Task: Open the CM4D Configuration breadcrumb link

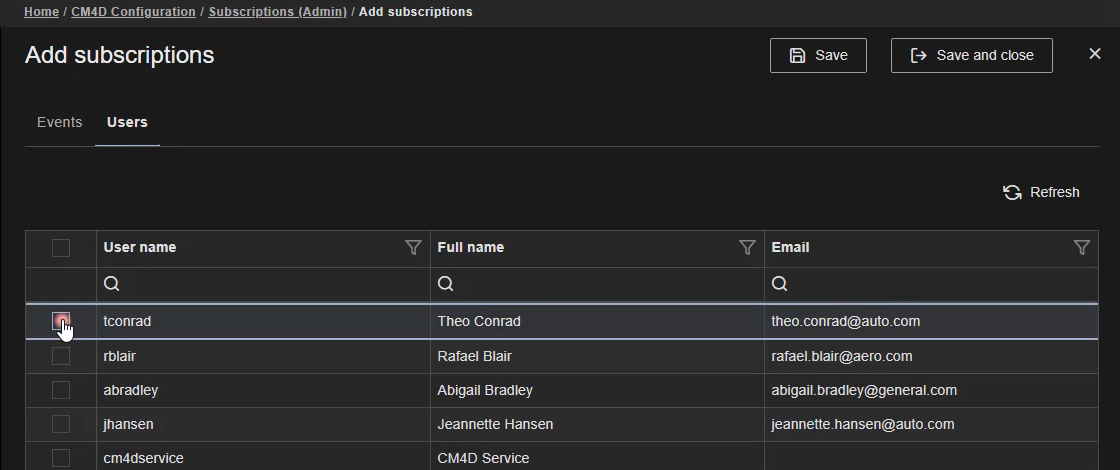Action: [x=133, y=12]
